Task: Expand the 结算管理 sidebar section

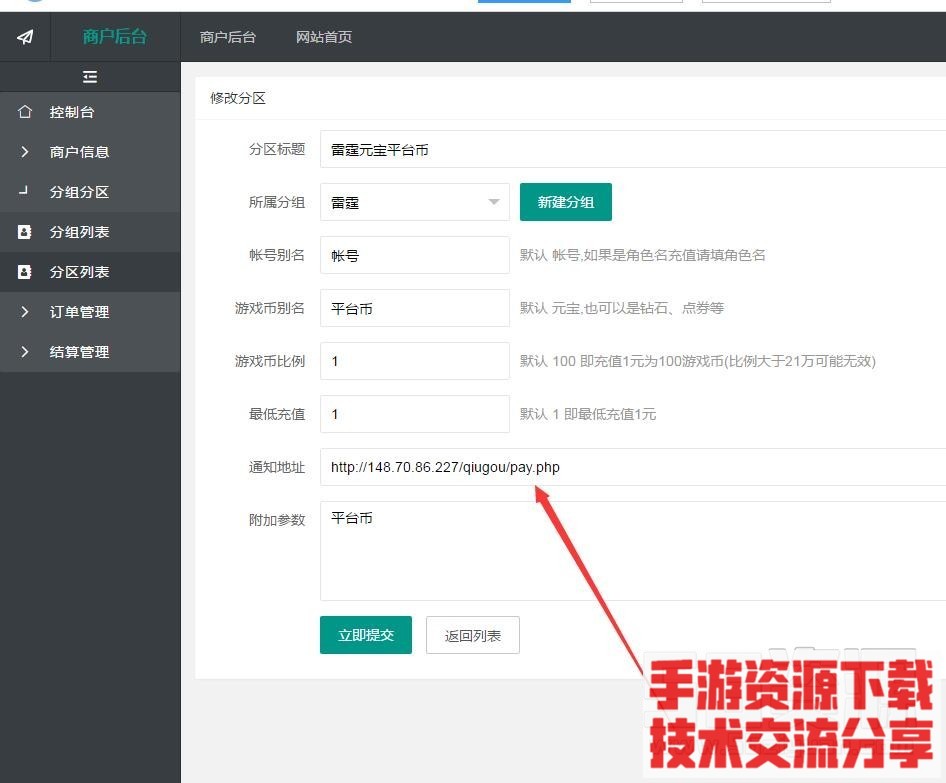Action: pyautogui.click(x=79, y=352)
